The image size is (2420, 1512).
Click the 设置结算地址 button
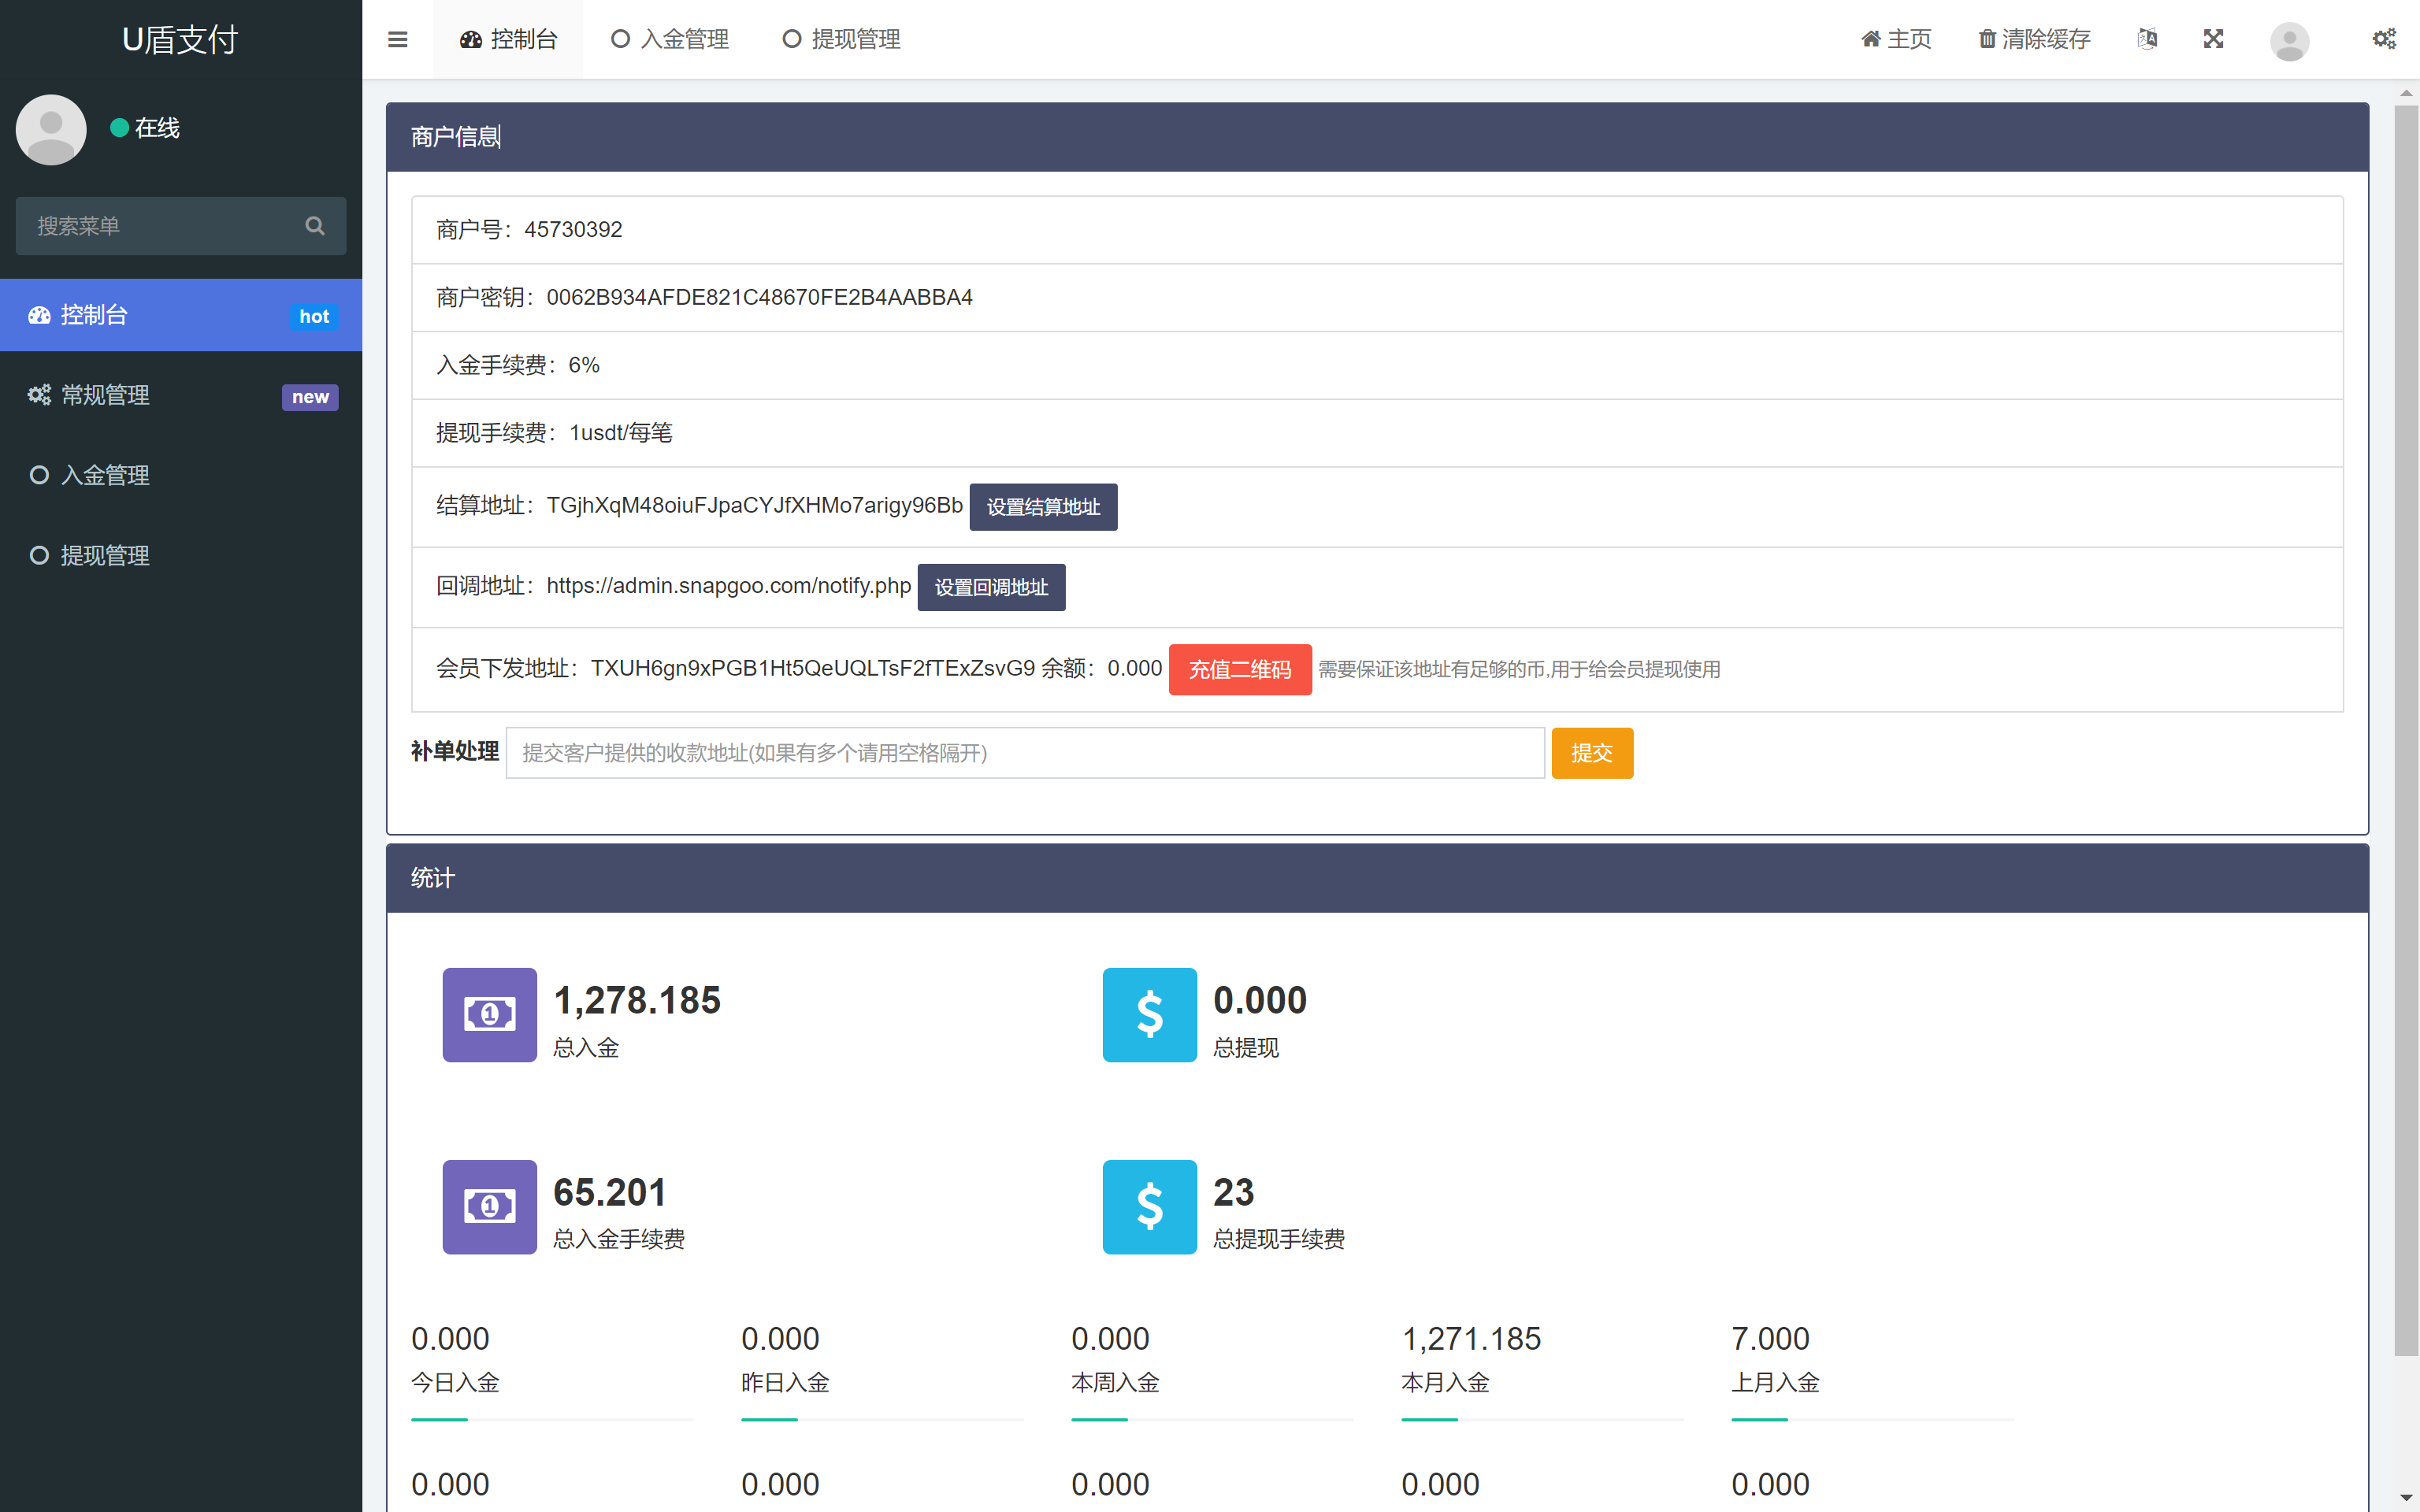[1043, 507]
